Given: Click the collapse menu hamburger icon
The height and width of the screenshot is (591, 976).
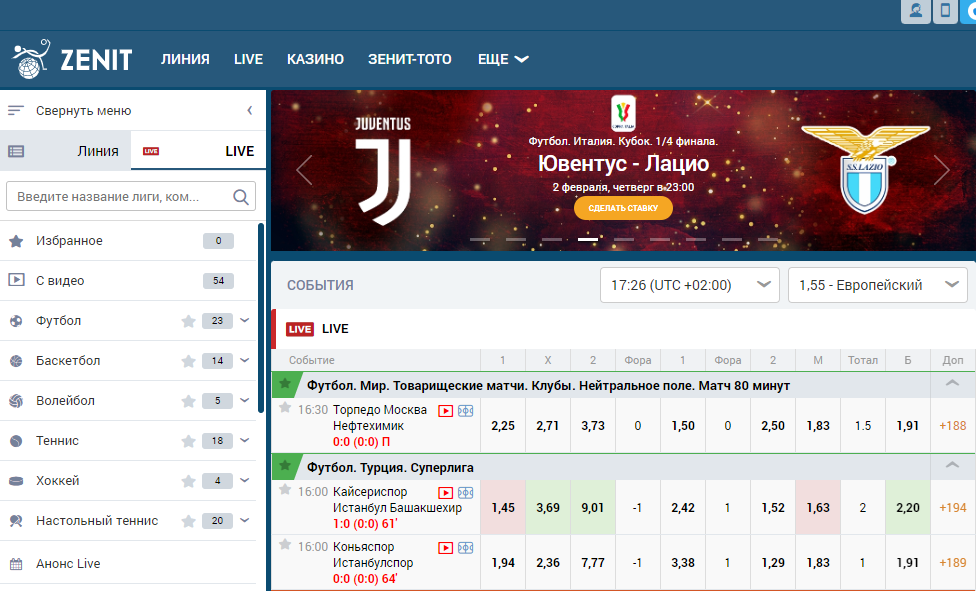Looking at the screenshot, I should pyautogui.click(x=16, y=111).
